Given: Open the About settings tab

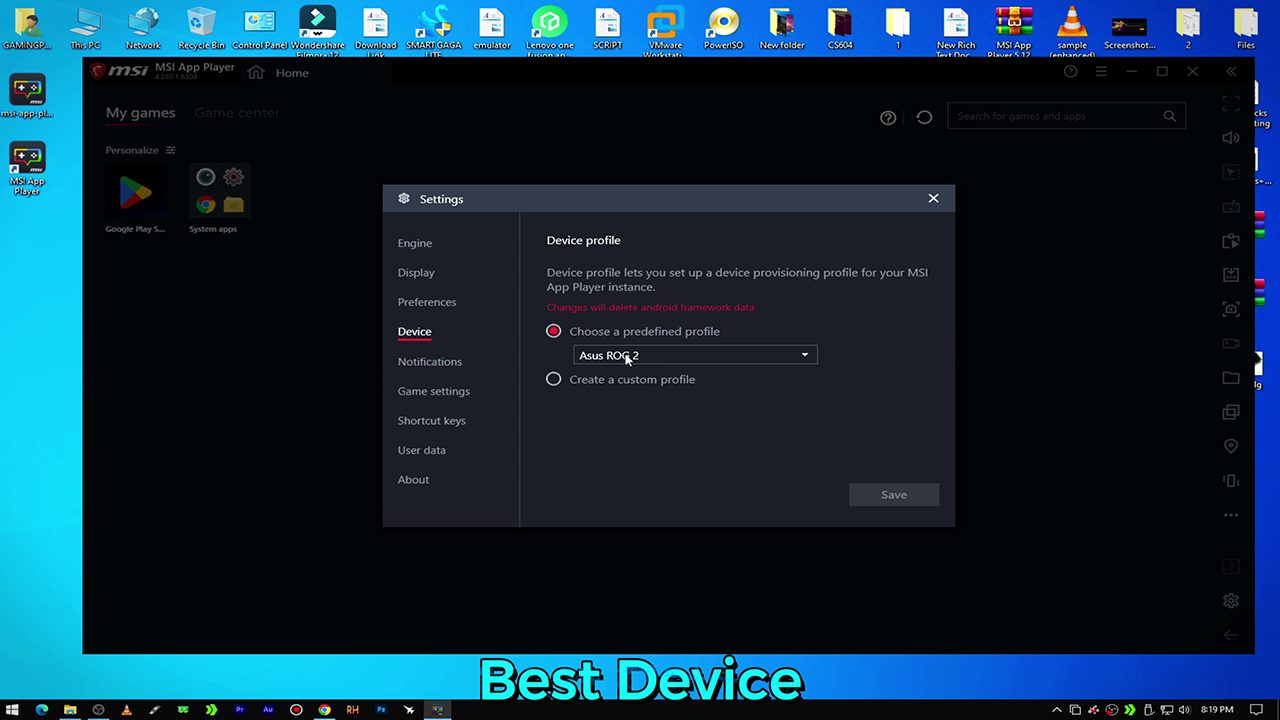Looking at the screenshot, I should coord(413,479).
